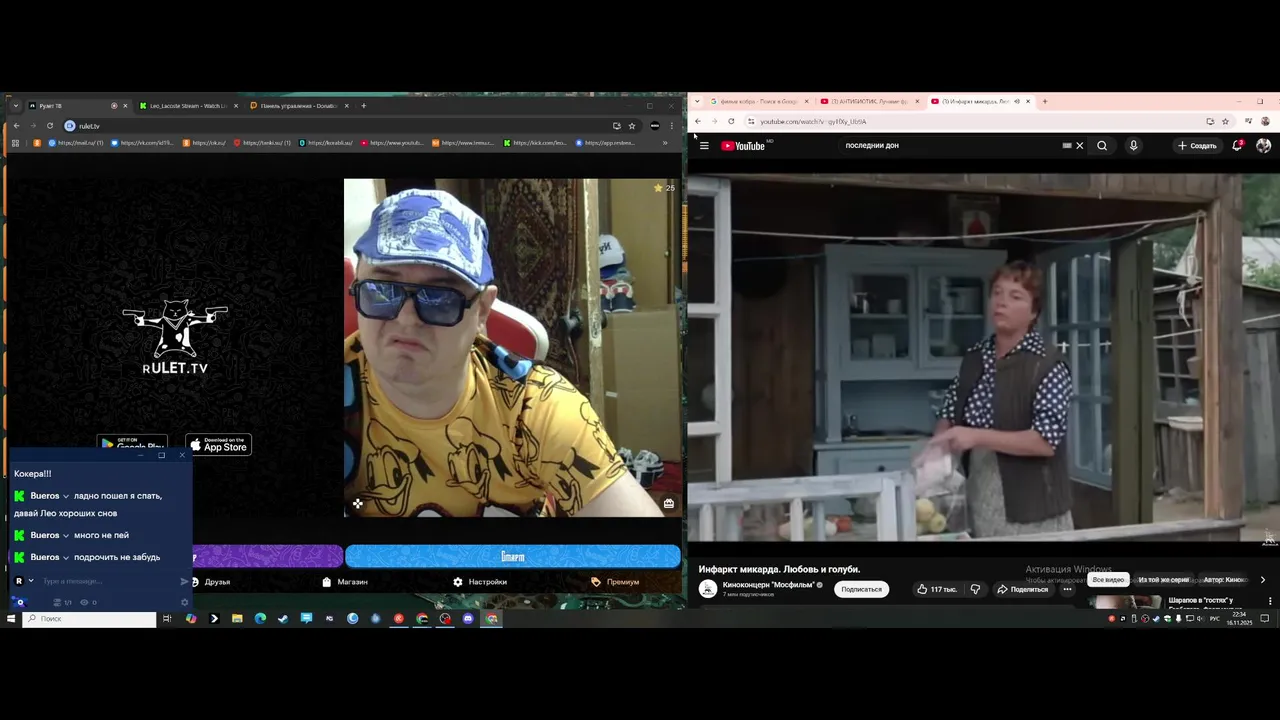
Task: Open Discord from the taskbar
Action: 468,619
